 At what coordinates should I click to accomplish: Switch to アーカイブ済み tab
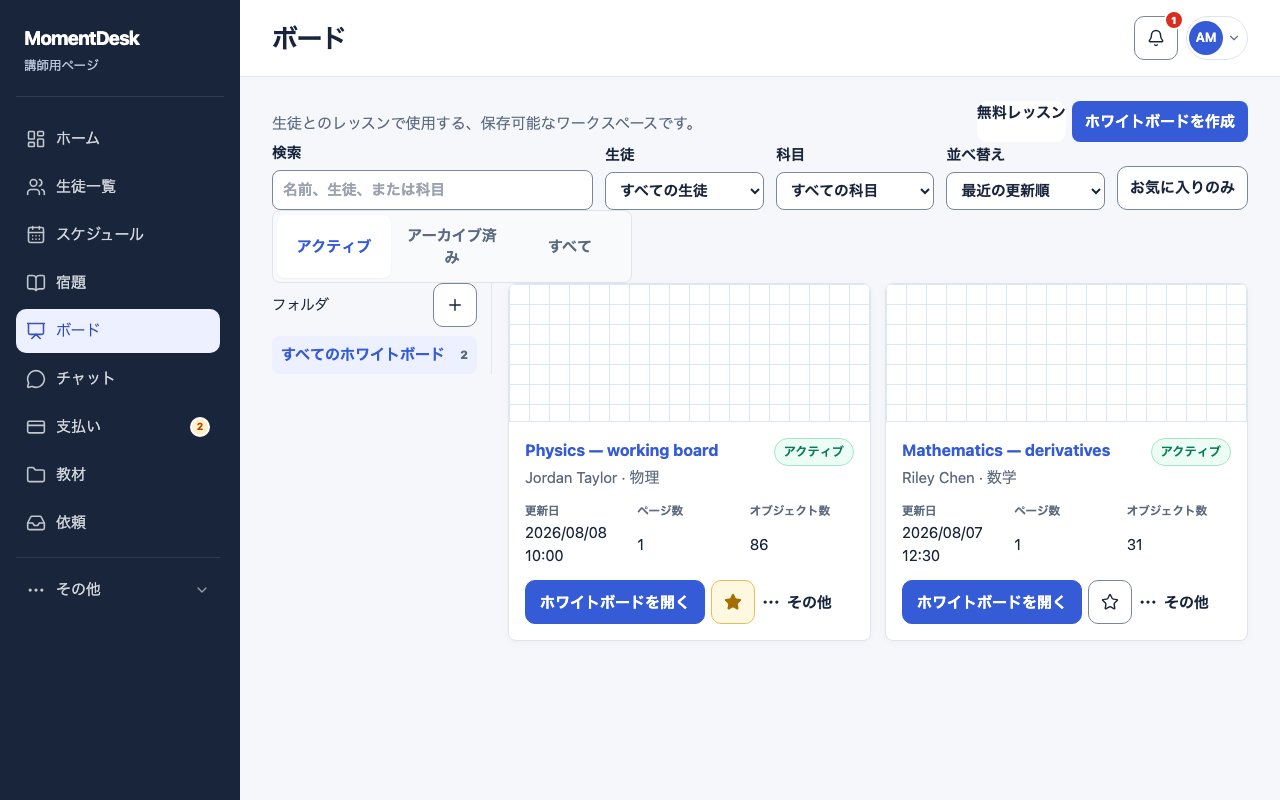(x=452, y=246)
